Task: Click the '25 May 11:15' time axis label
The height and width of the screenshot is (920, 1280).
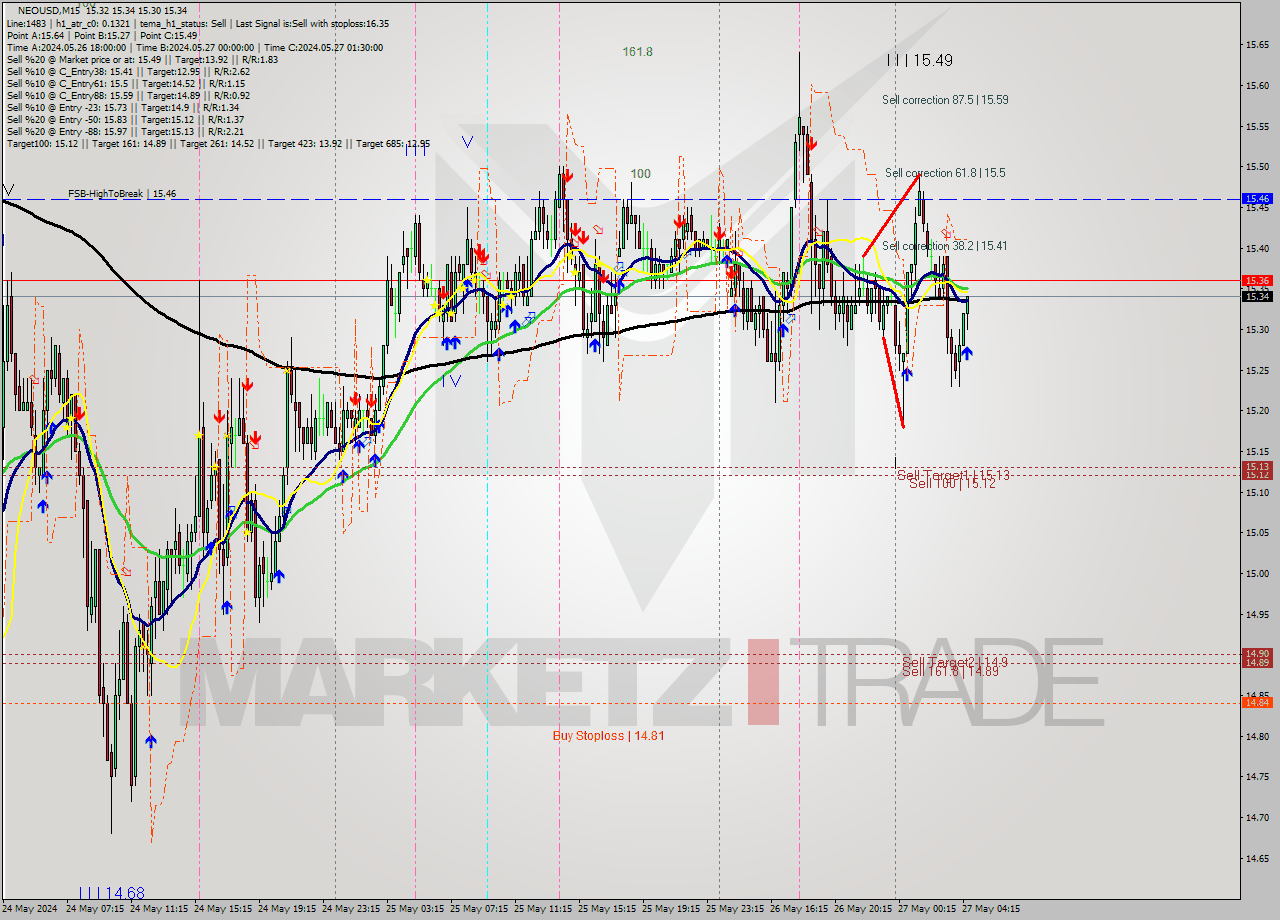Action: 543,909
